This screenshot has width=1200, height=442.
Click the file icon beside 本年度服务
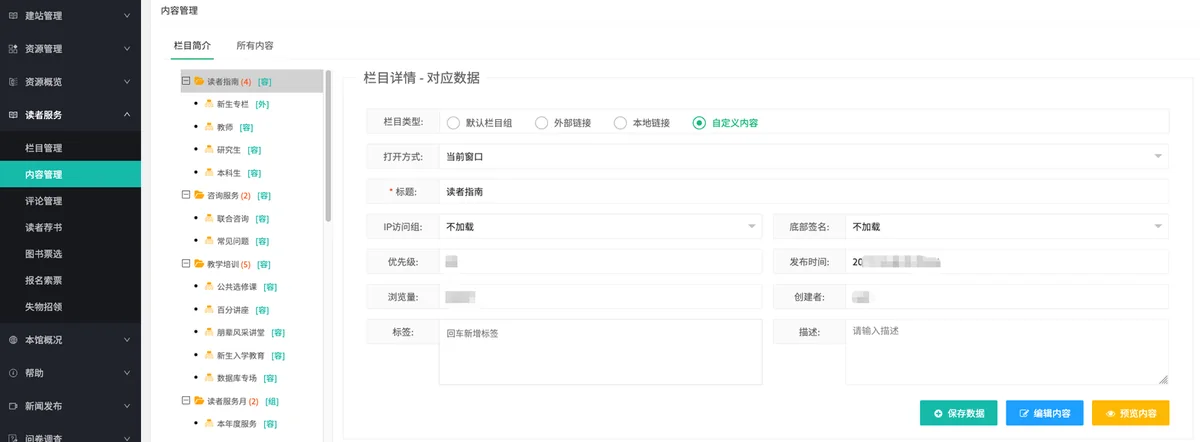[x=208, y=424]
